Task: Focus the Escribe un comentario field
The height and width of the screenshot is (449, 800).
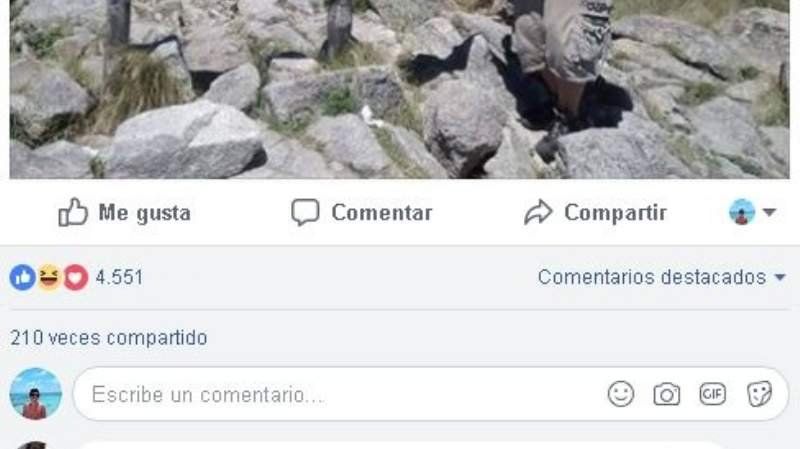Action: (x=431, y=394)
